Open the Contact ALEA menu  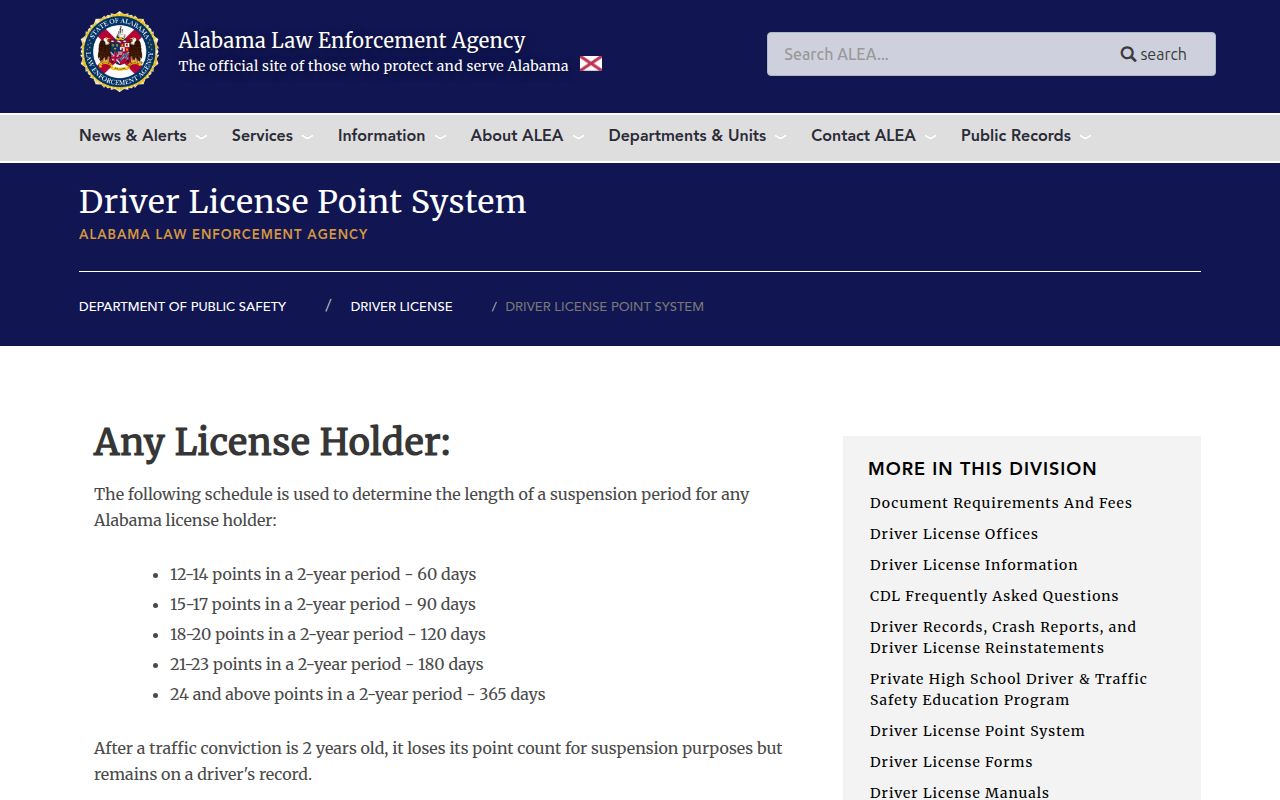tap(863, 135)
